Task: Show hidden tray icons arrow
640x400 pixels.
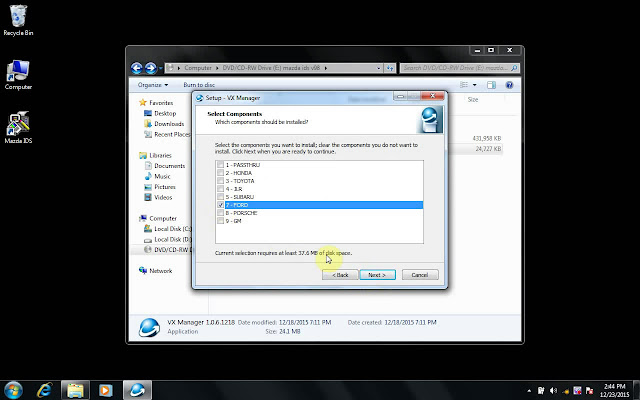Action: (x=529, y=391)
